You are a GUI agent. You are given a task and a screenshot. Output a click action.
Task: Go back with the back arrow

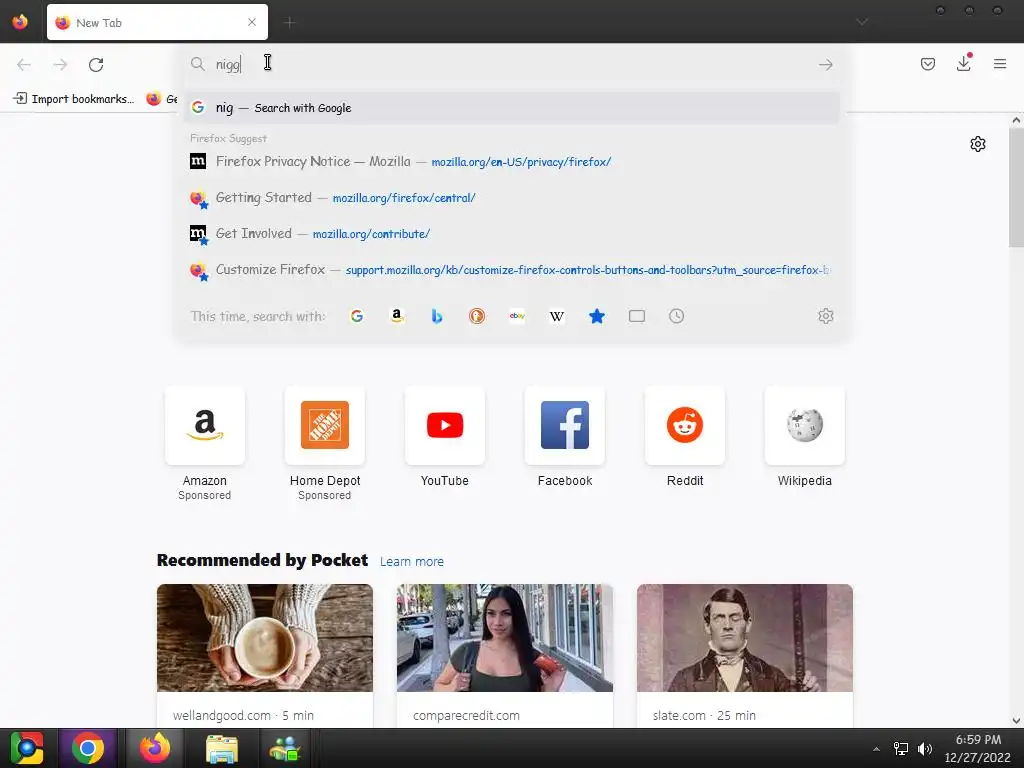click(x=24, y=65)
